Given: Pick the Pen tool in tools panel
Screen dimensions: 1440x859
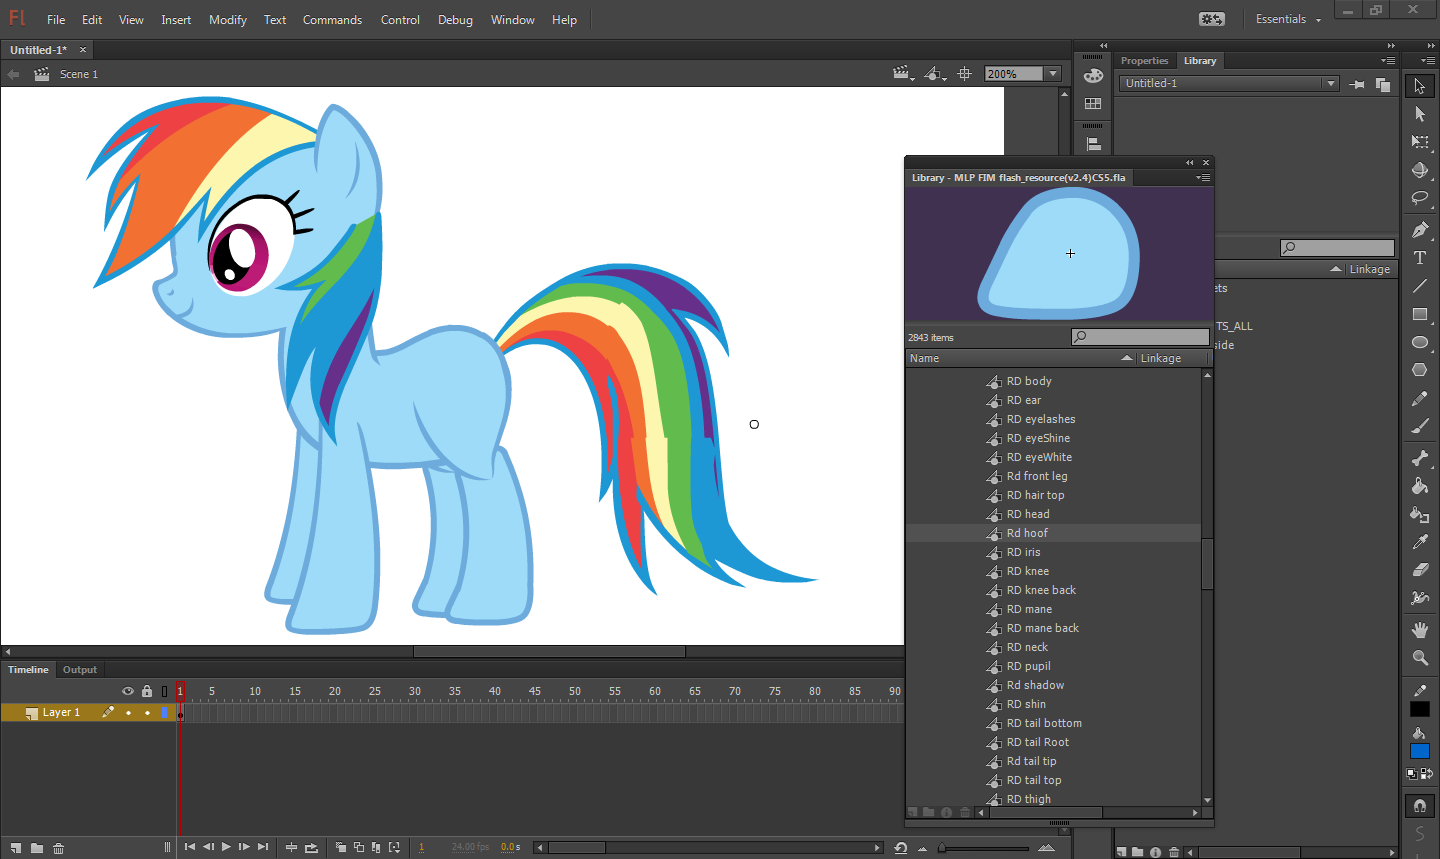Looking at the screenshot, I should [x=1419, y=230].
